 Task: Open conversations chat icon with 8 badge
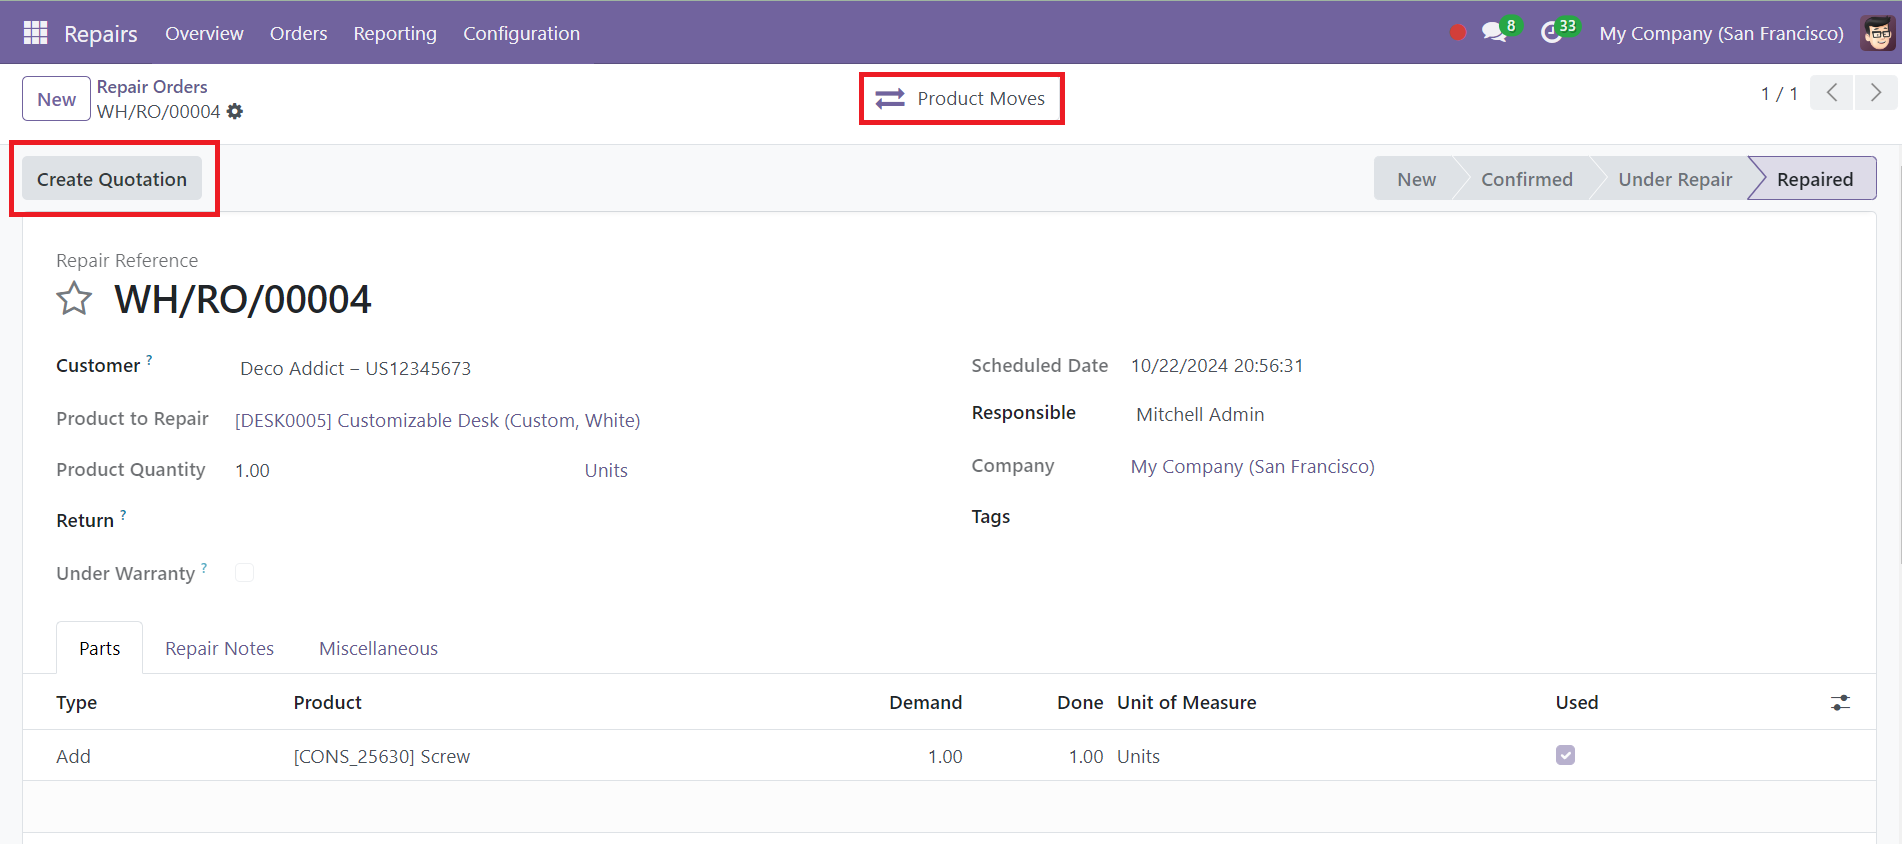1500,31
